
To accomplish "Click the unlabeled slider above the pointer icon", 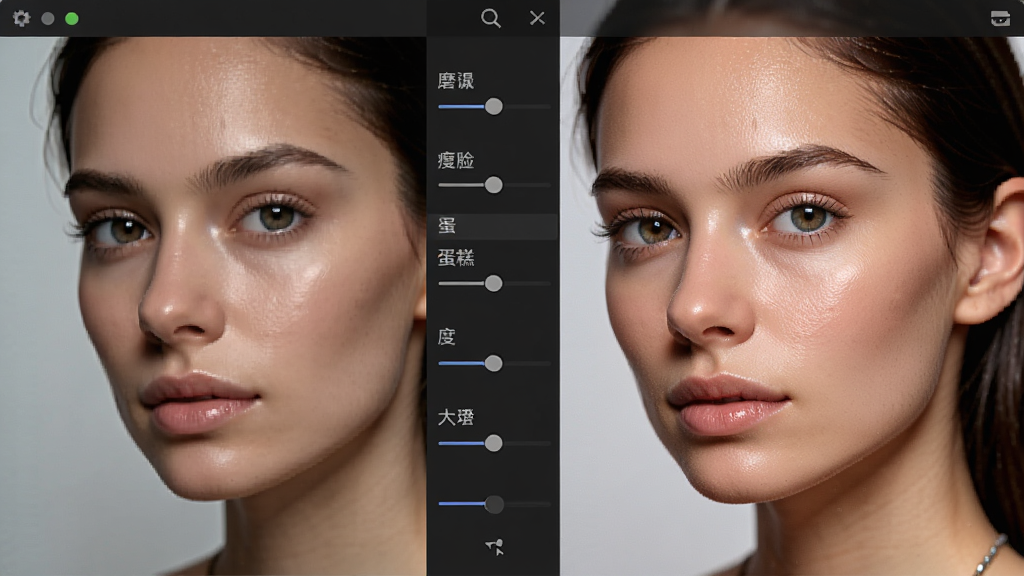I will coord(494,504).
